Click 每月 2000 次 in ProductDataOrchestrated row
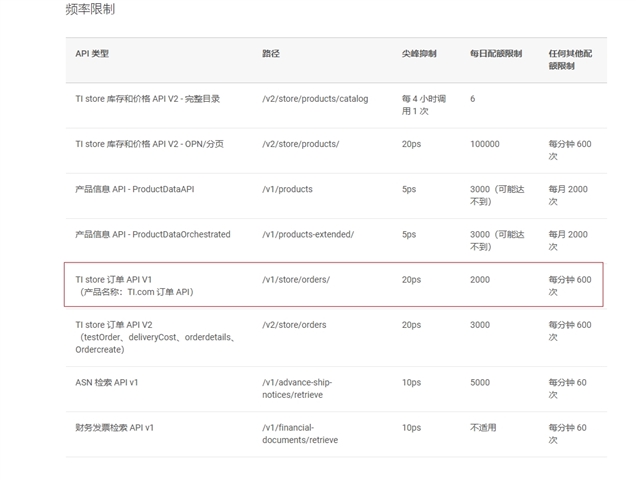 pos(568,240)
